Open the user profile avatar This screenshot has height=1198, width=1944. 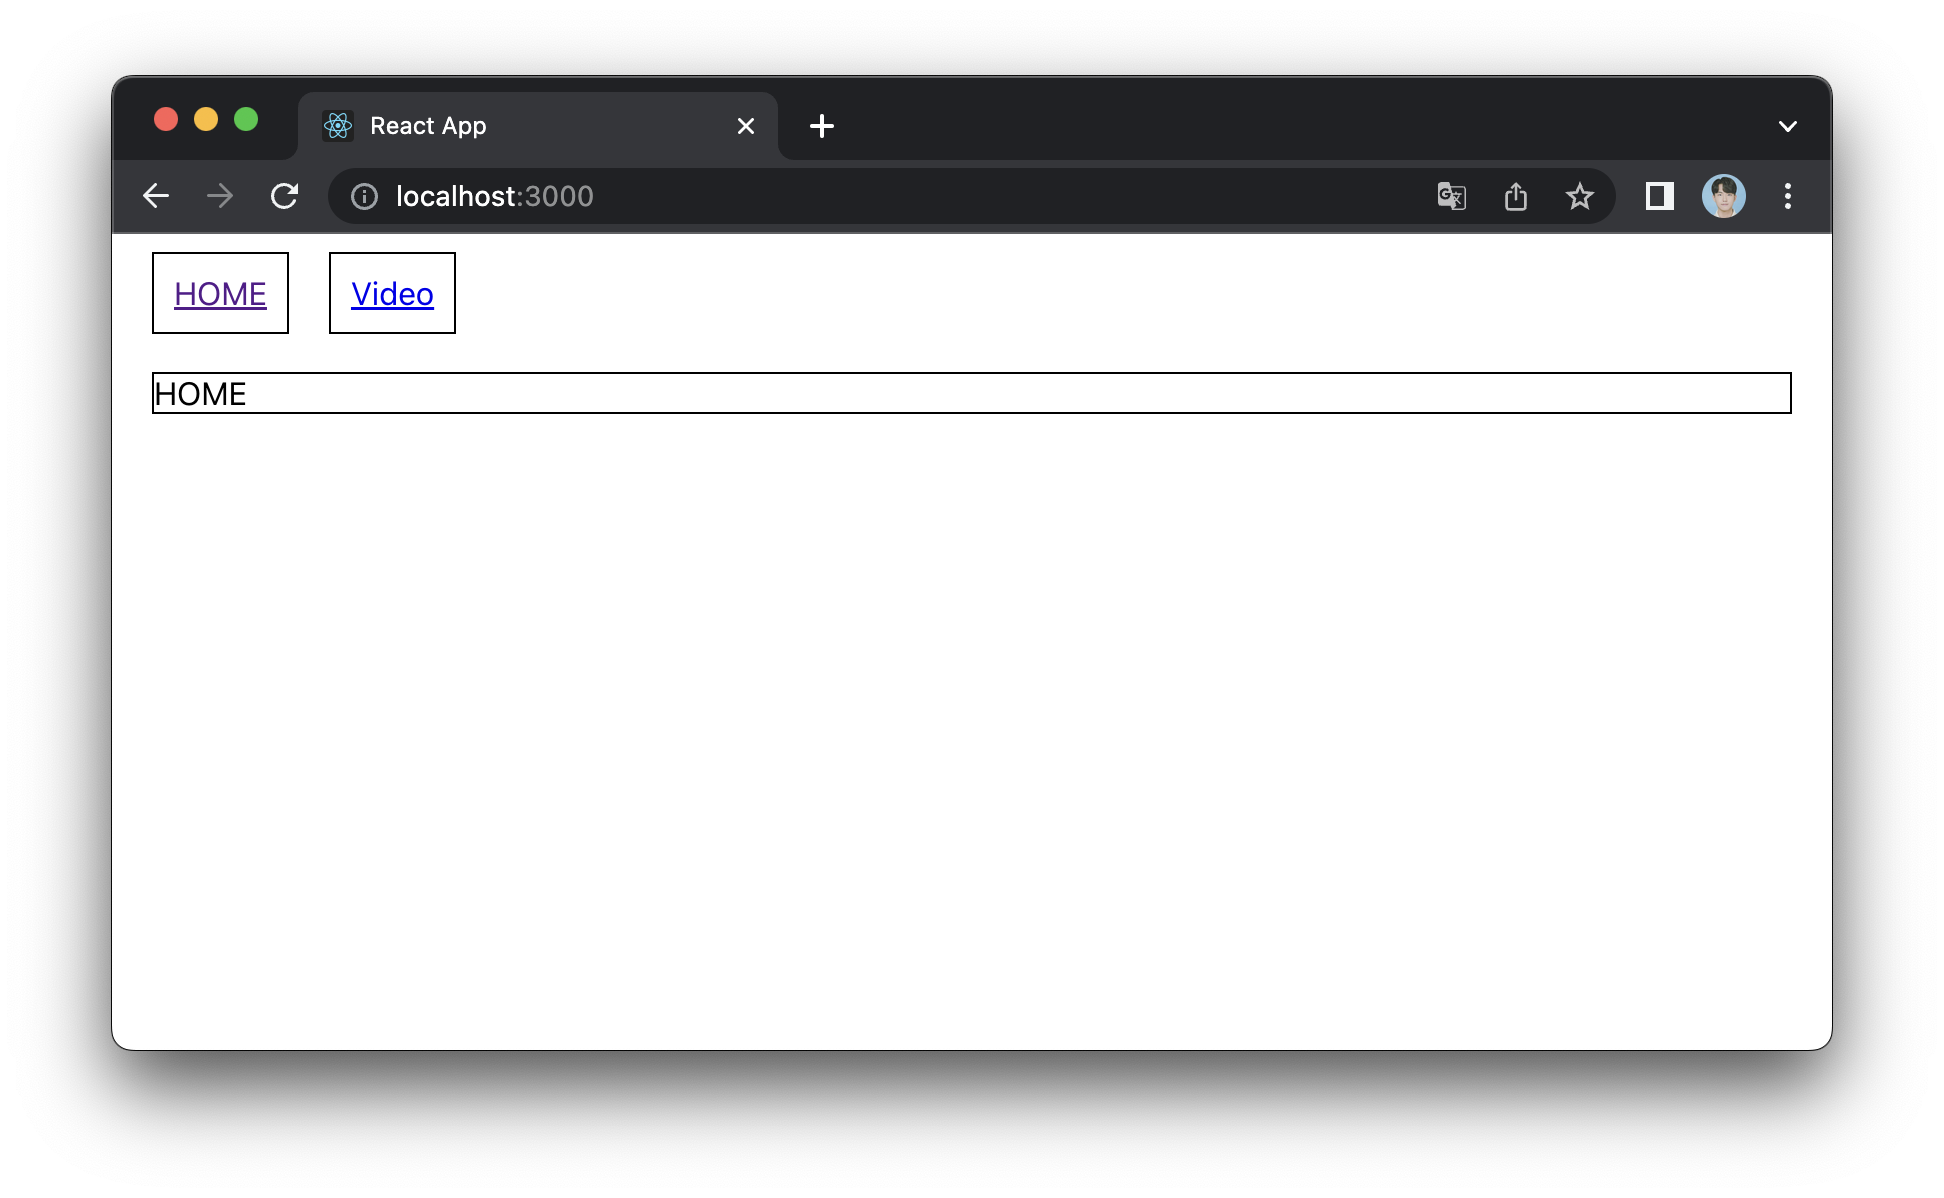click(x=1723, y=196)
